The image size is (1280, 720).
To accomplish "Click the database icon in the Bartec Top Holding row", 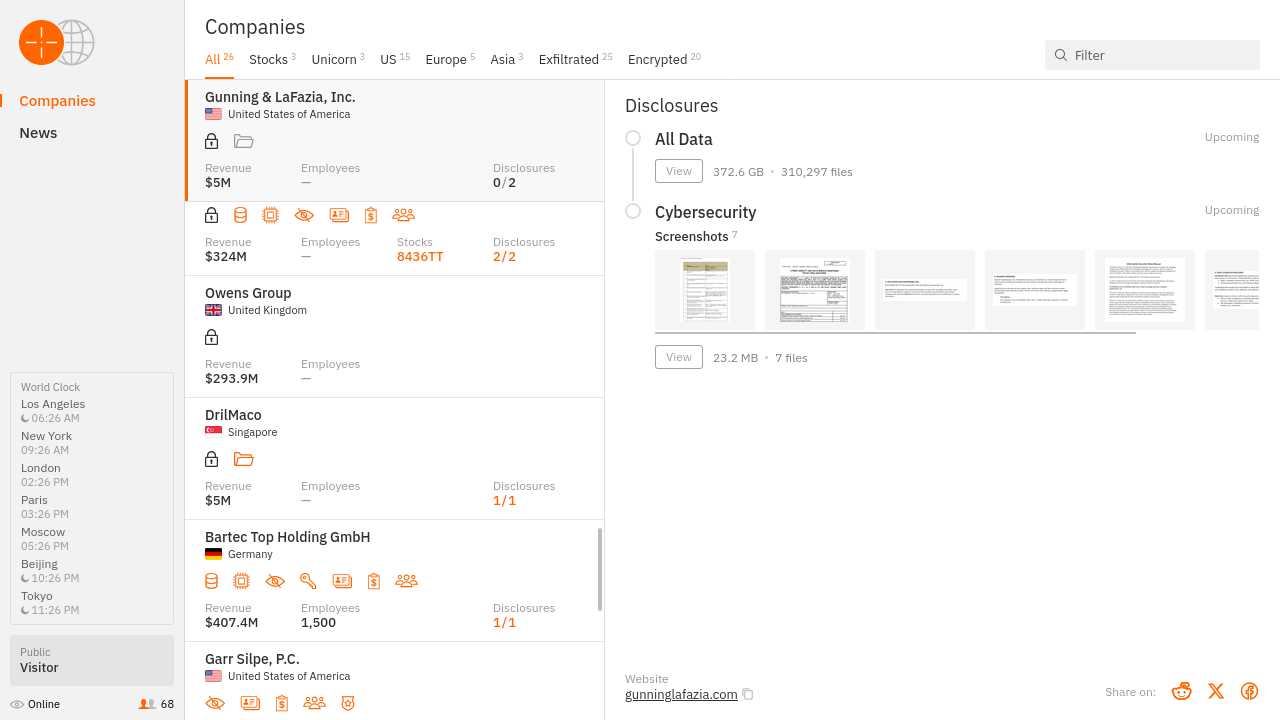I will tap(211, 581).
